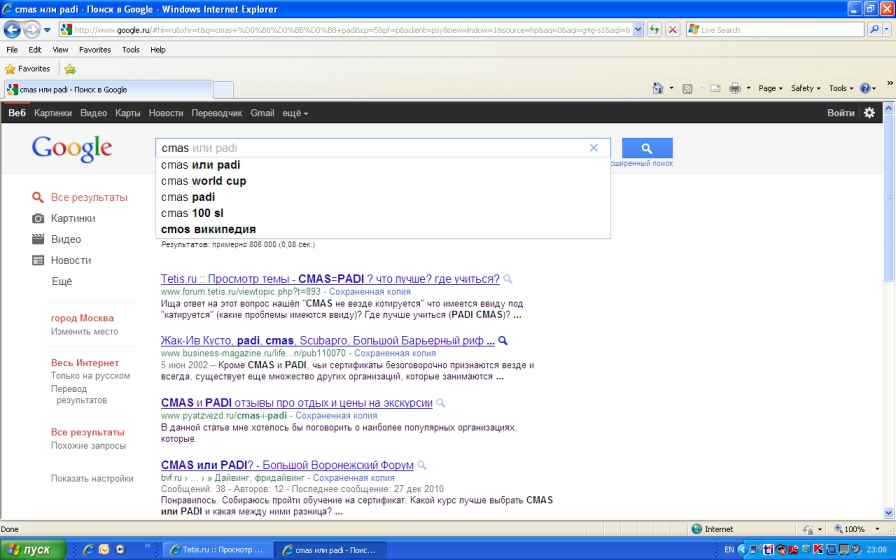Click 'Показать настройки' link
The height and width of the screenshot is (560, 896).
click(x=92, y=479)
